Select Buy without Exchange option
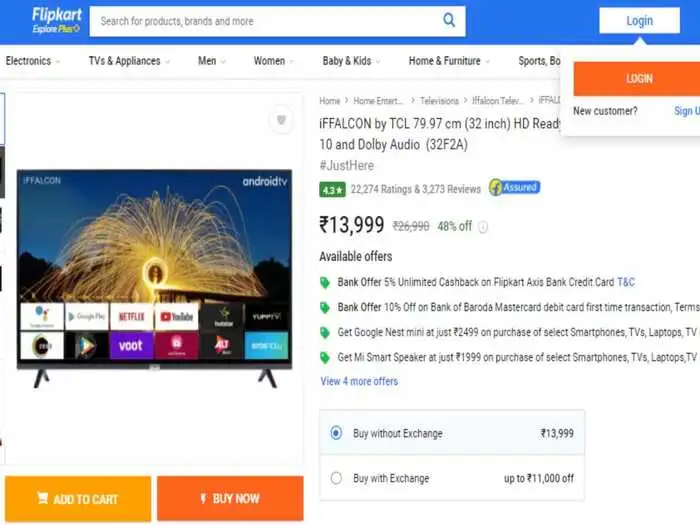 click(336, 433)
